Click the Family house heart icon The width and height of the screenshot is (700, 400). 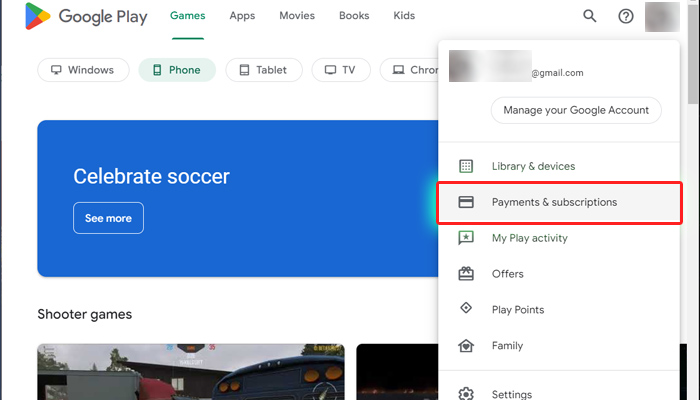point(466,345)
